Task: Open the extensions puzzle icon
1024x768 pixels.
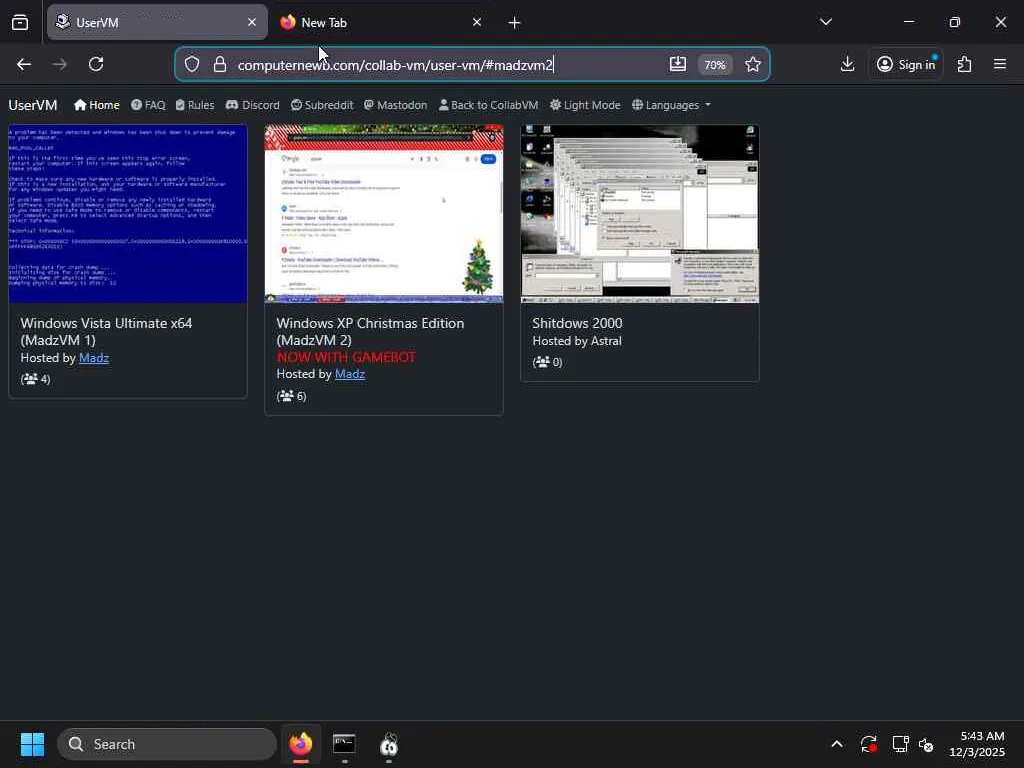Action: tap(965, 64)
